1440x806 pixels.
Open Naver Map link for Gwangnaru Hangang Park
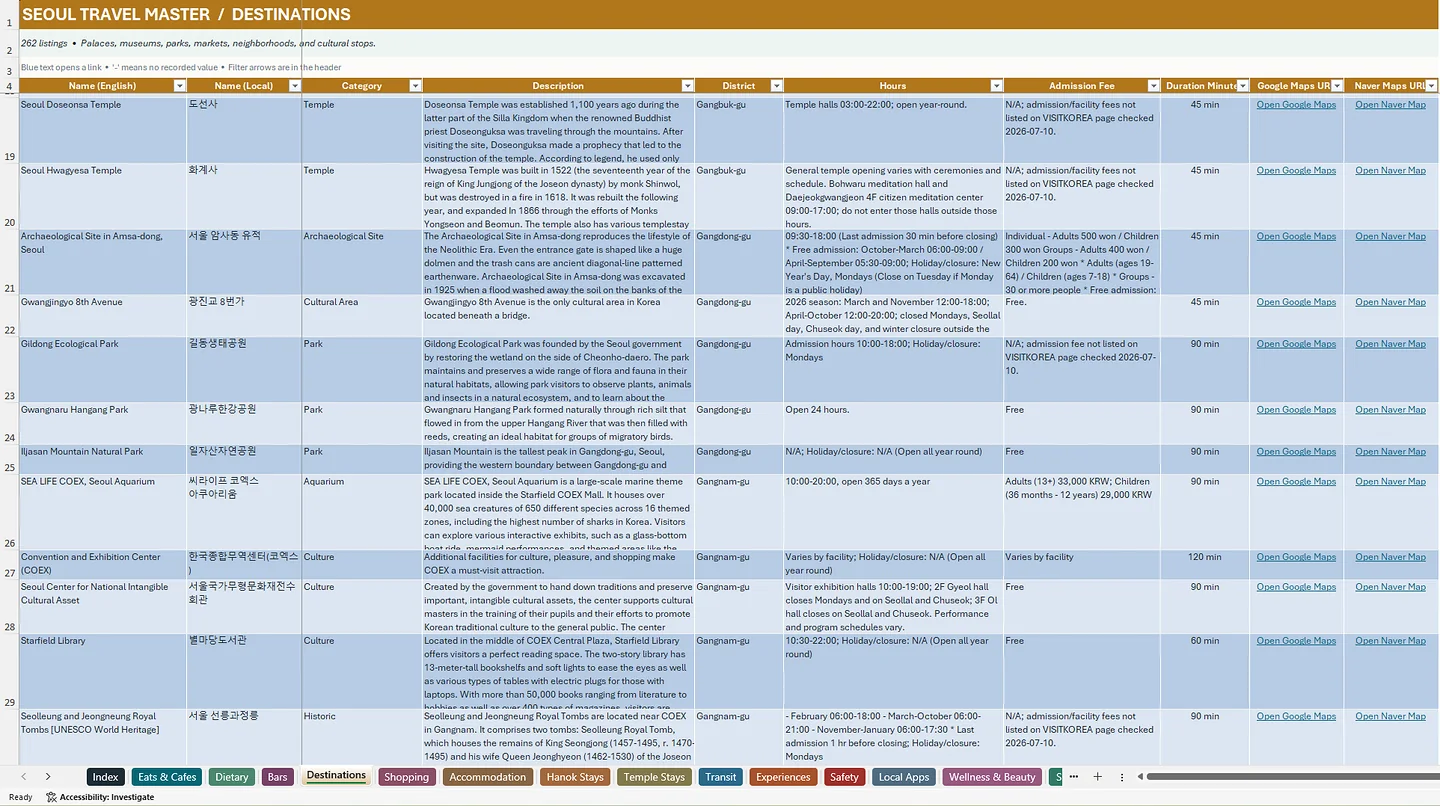(1390, 410)
